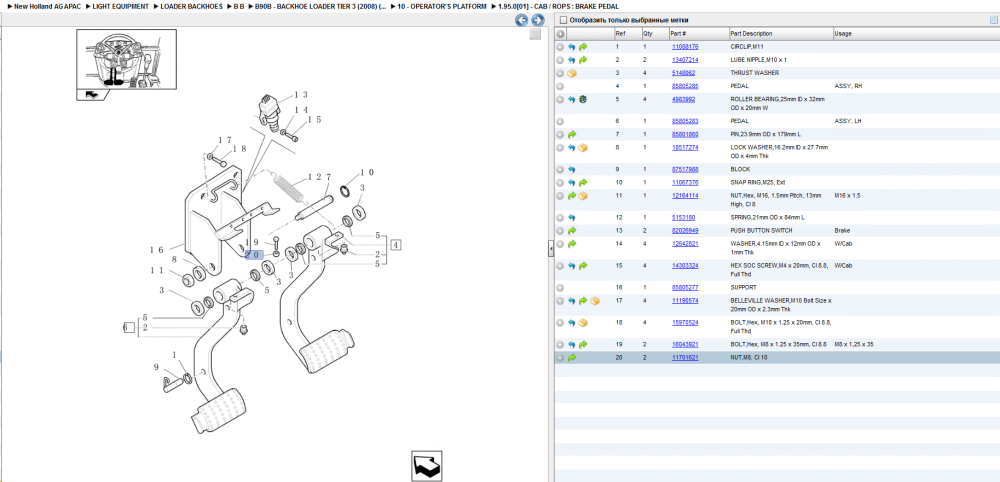1000x482 pixels.
Task: Tick the 'Отобразить только выбранные метки' checkbox
Action: click(x=561, y=20)
